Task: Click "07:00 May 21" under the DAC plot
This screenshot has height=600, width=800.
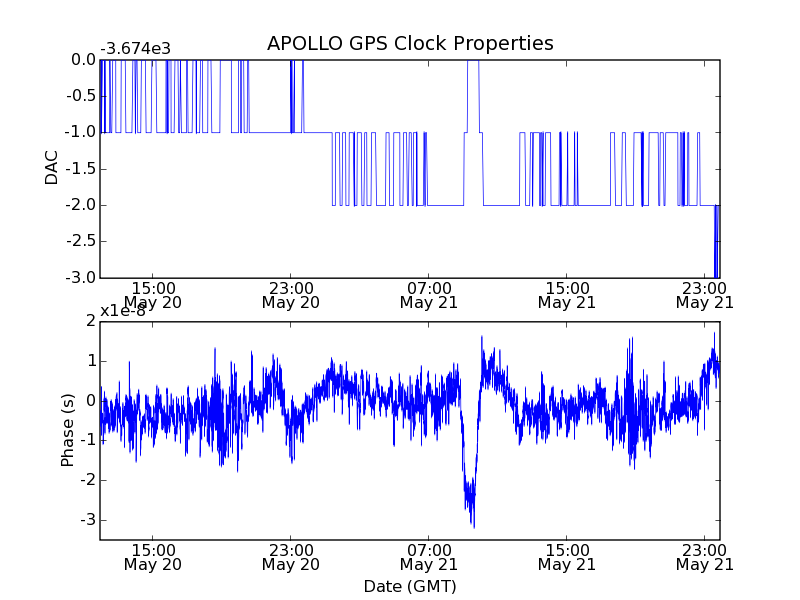Action: (429, 295)
